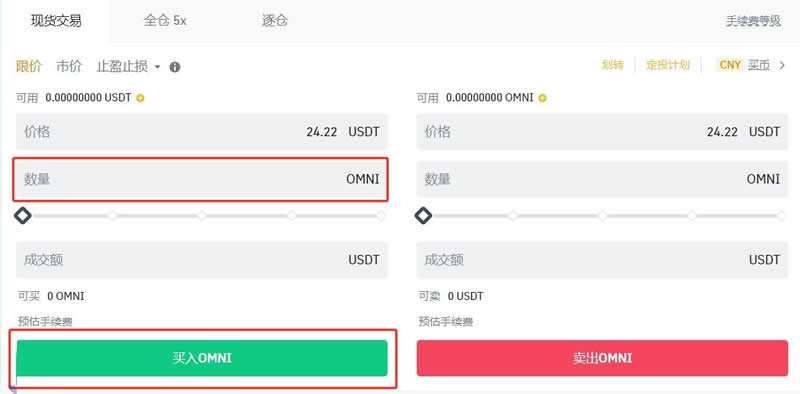Switch to the 逐仓 tab
The width and height of the screenshot is (800, 394).
click(x=274, y=21)
